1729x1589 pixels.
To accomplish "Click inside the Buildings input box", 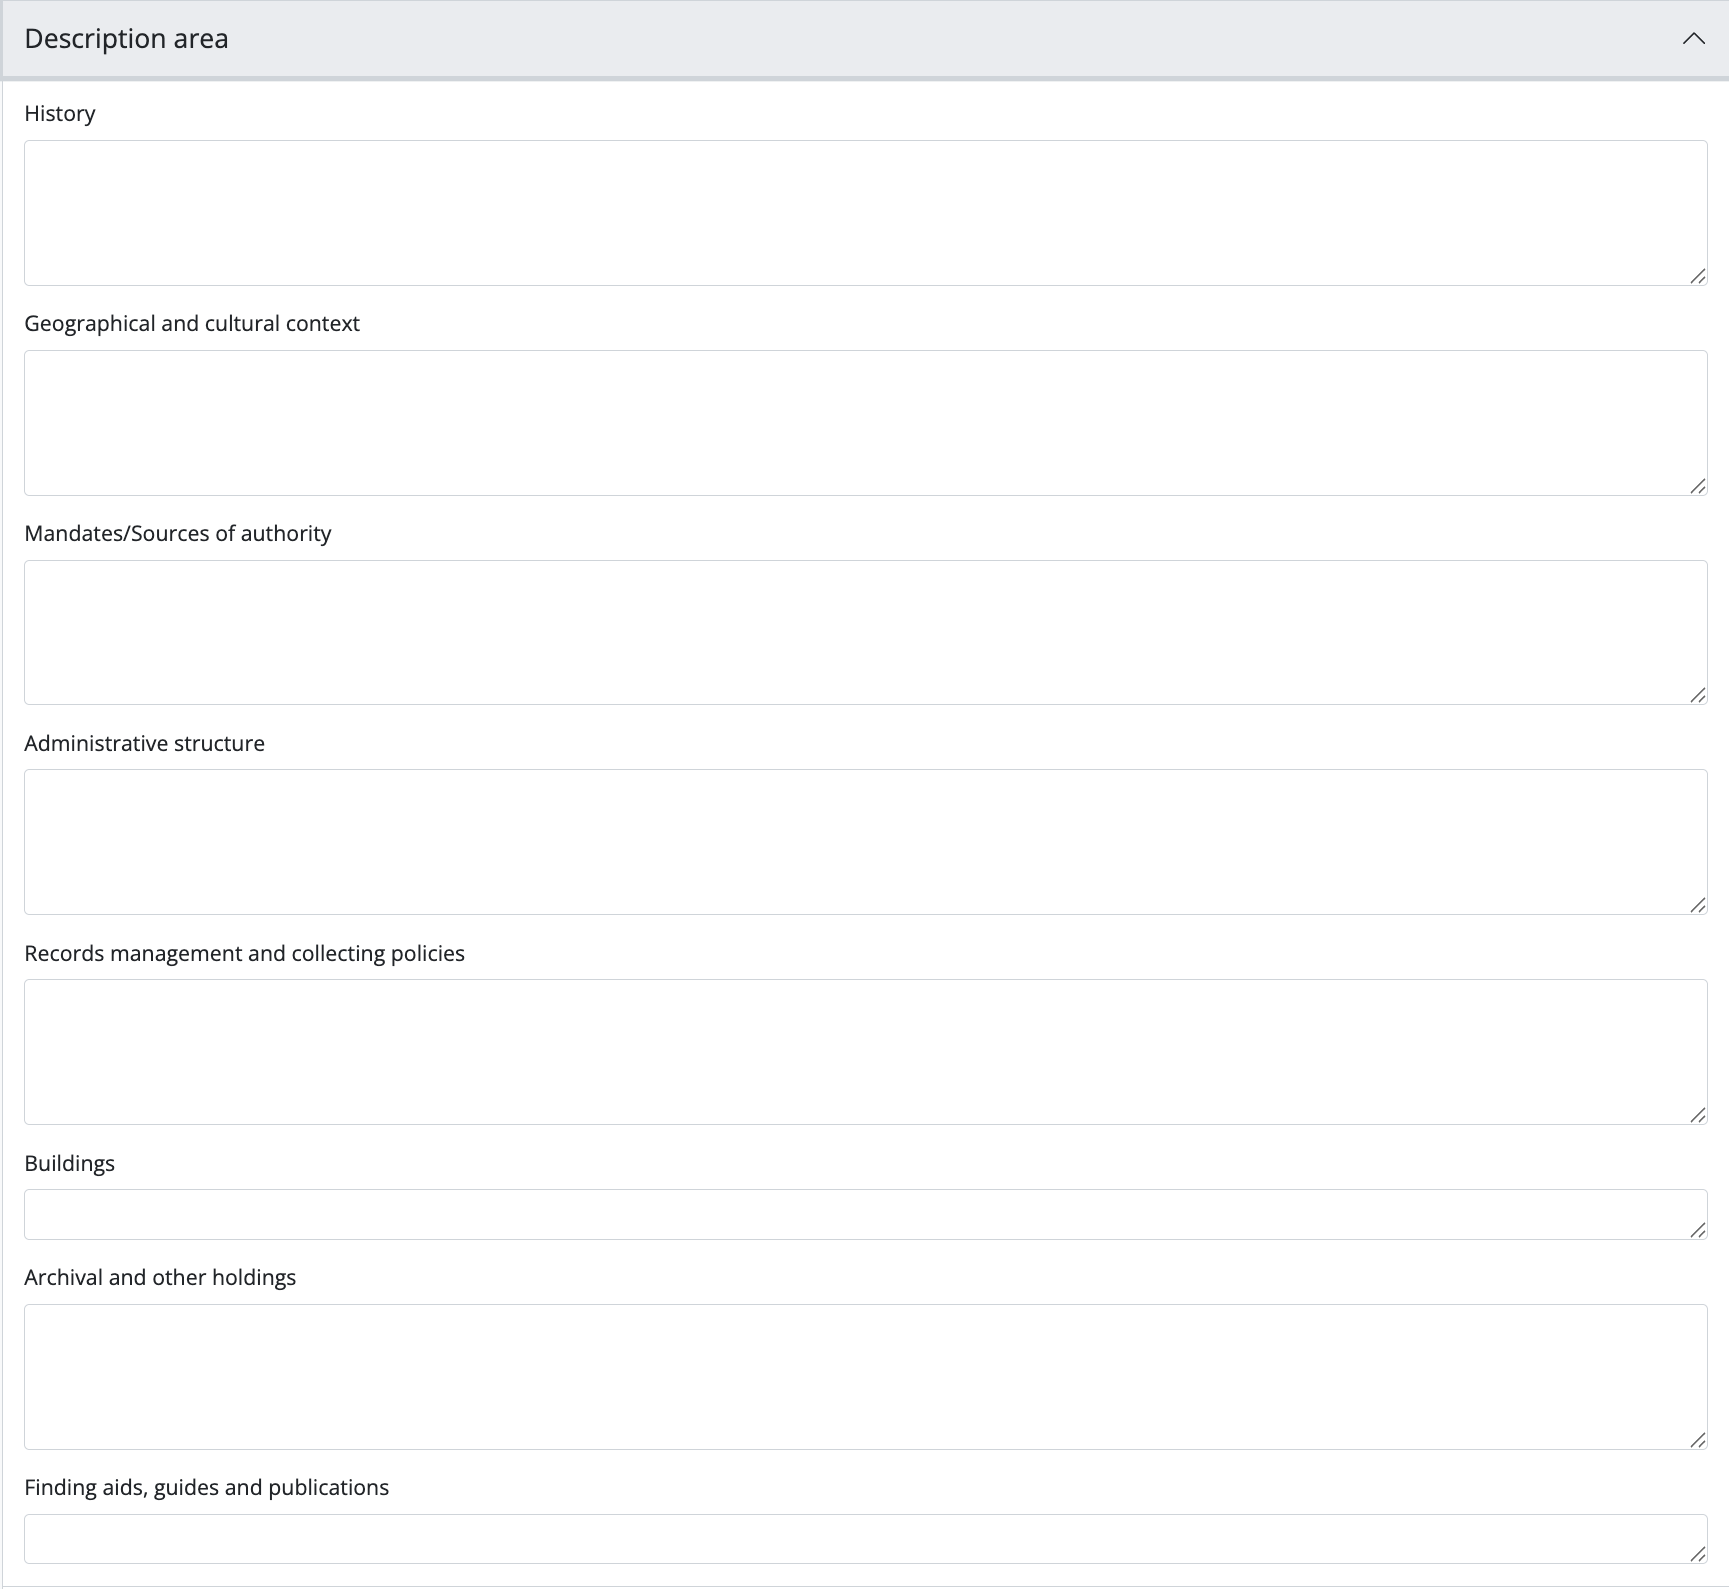I will 864,1214.
